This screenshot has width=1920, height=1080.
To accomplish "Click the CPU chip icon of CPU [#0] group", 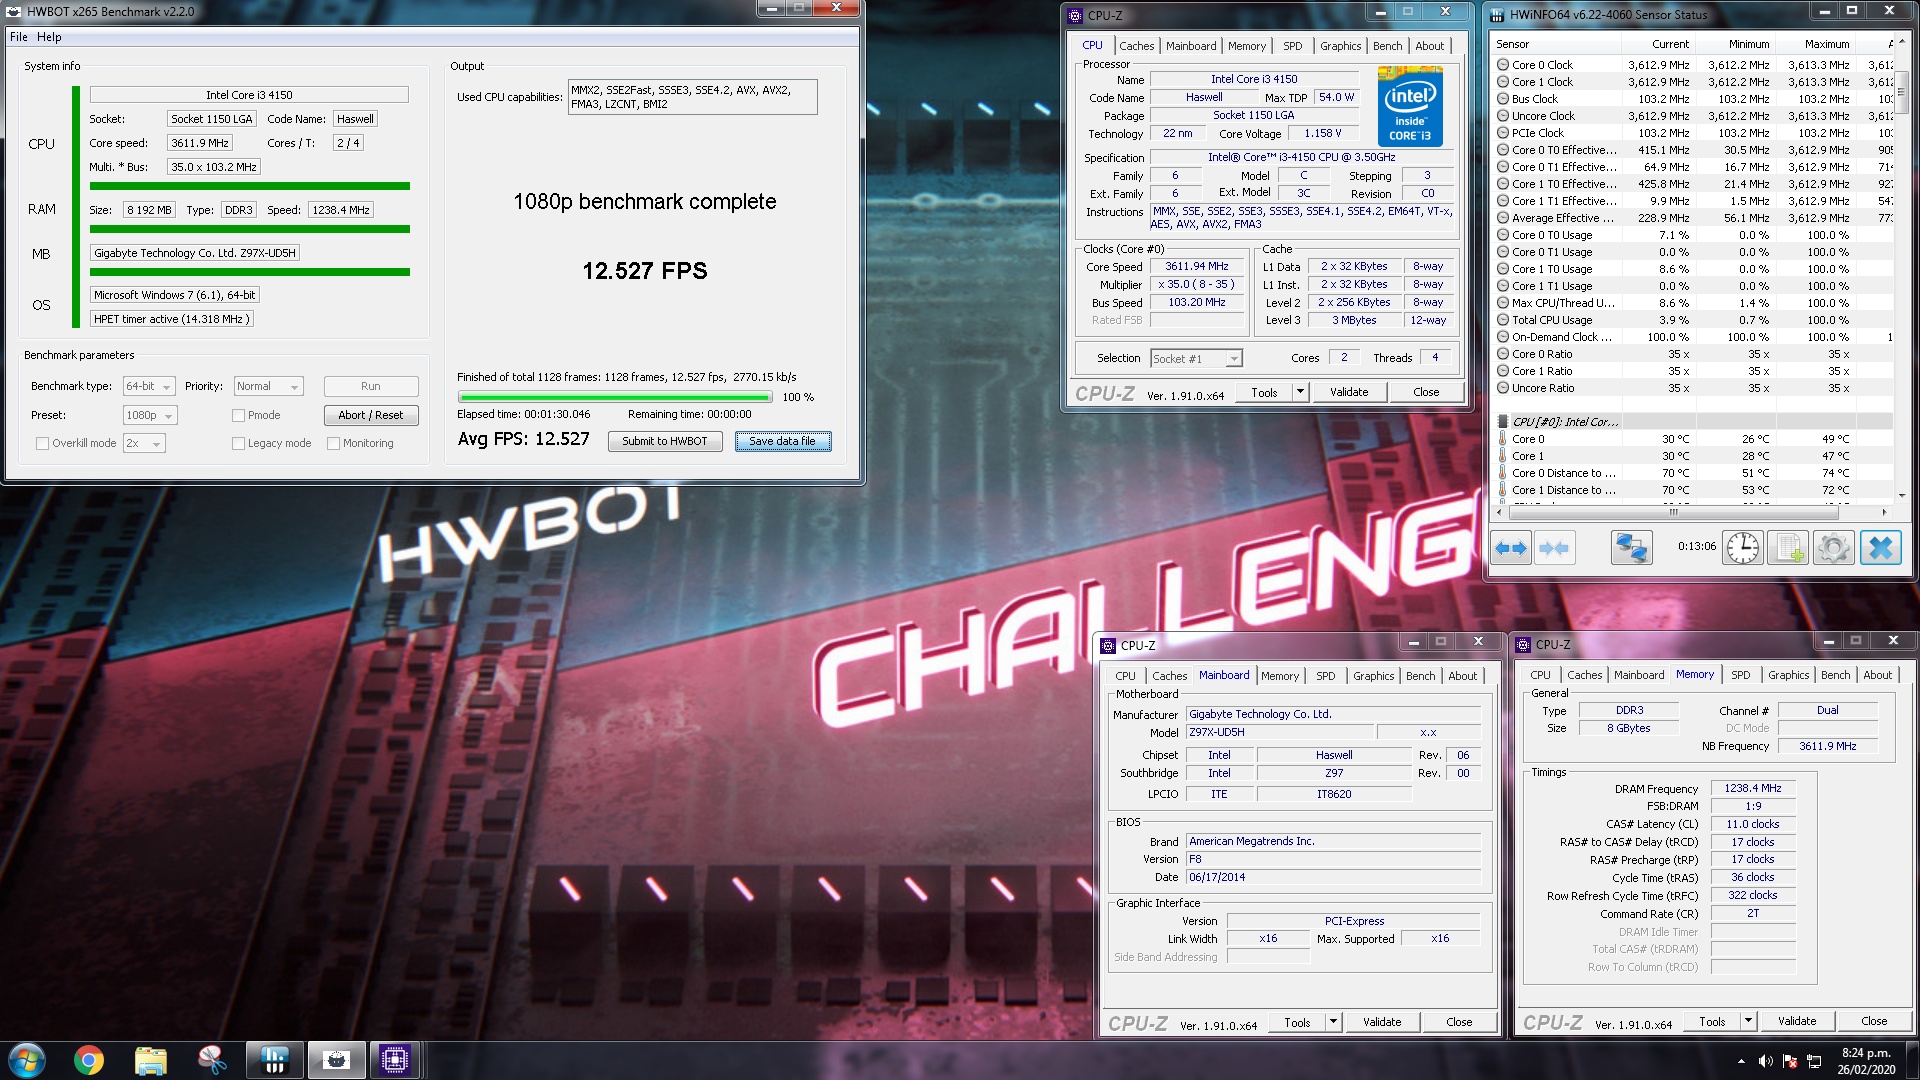I will [1502, 422].
